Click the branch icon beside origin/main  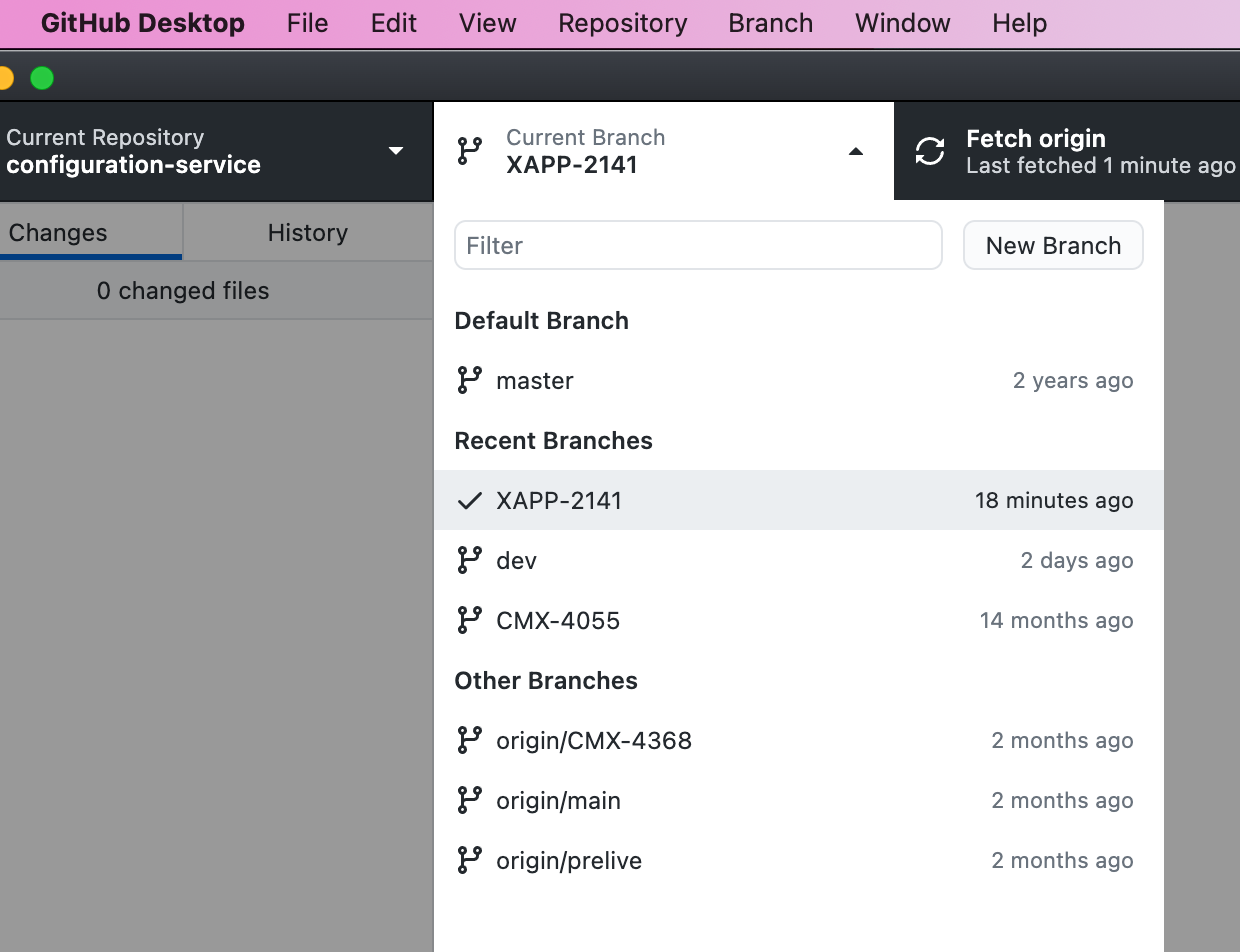(x=469, y=800)
